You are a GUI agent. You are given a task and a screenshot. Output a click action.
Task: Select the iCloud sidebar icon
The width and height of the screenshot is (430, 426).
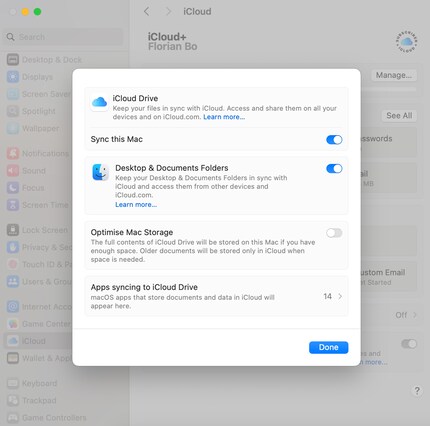(x=13, y=341)
